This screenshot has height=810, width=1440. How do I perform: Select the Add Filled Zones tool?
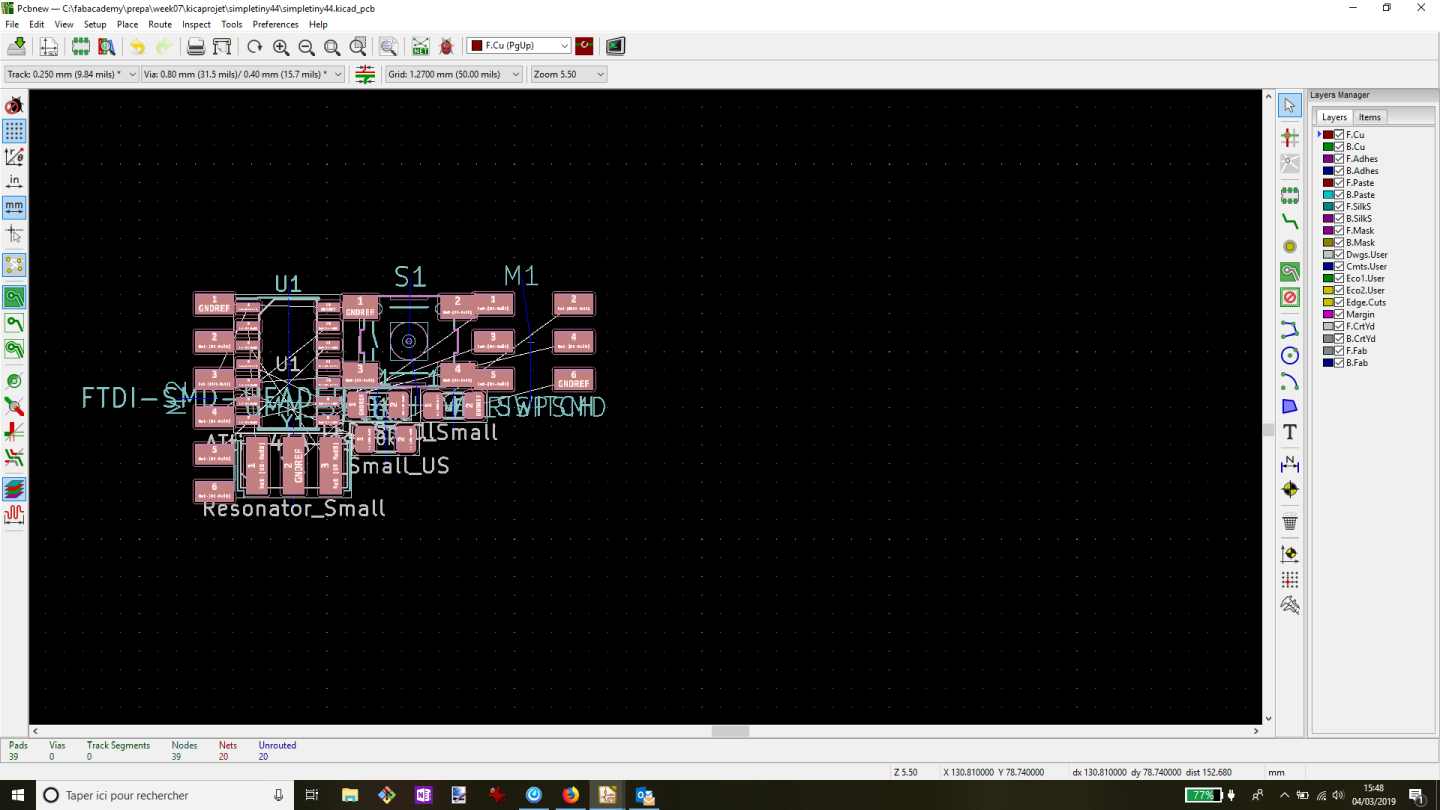(x=1290, y=272)
